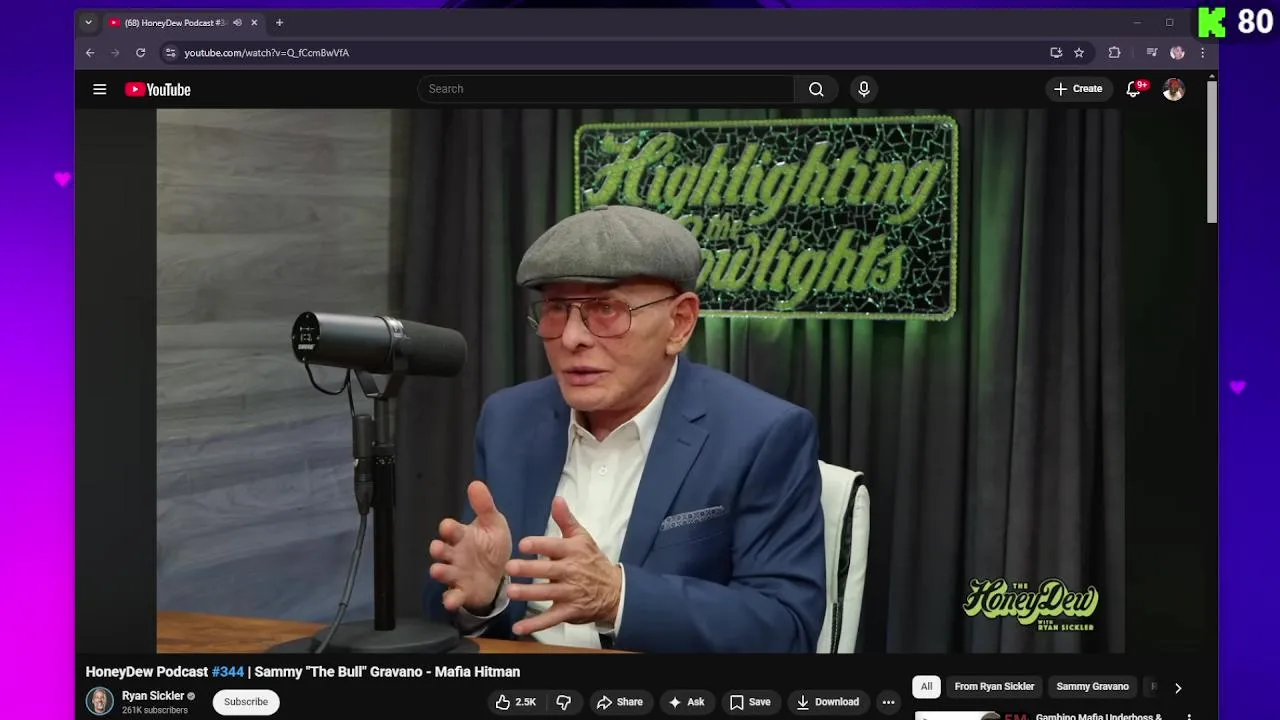This screenshot has width=1280, height=720.
Task: Open Chrome three-dot menu
Action: [x=1202, y=52]
